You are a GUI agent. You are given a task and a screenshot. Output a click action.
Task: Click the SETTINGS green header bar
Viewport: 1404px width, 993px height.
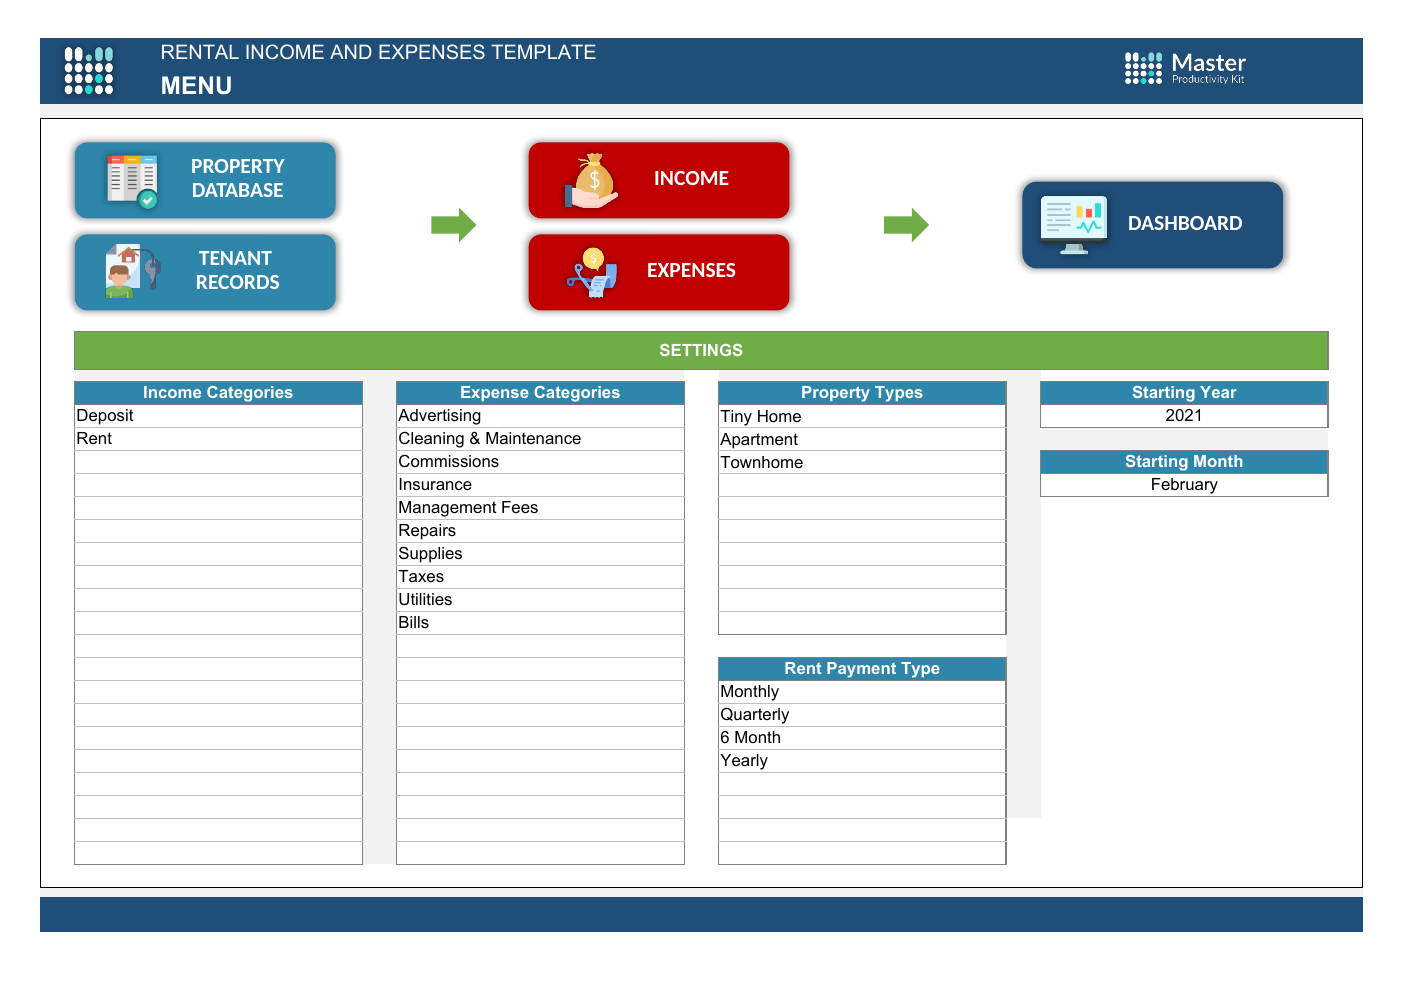tap(701, 351)
